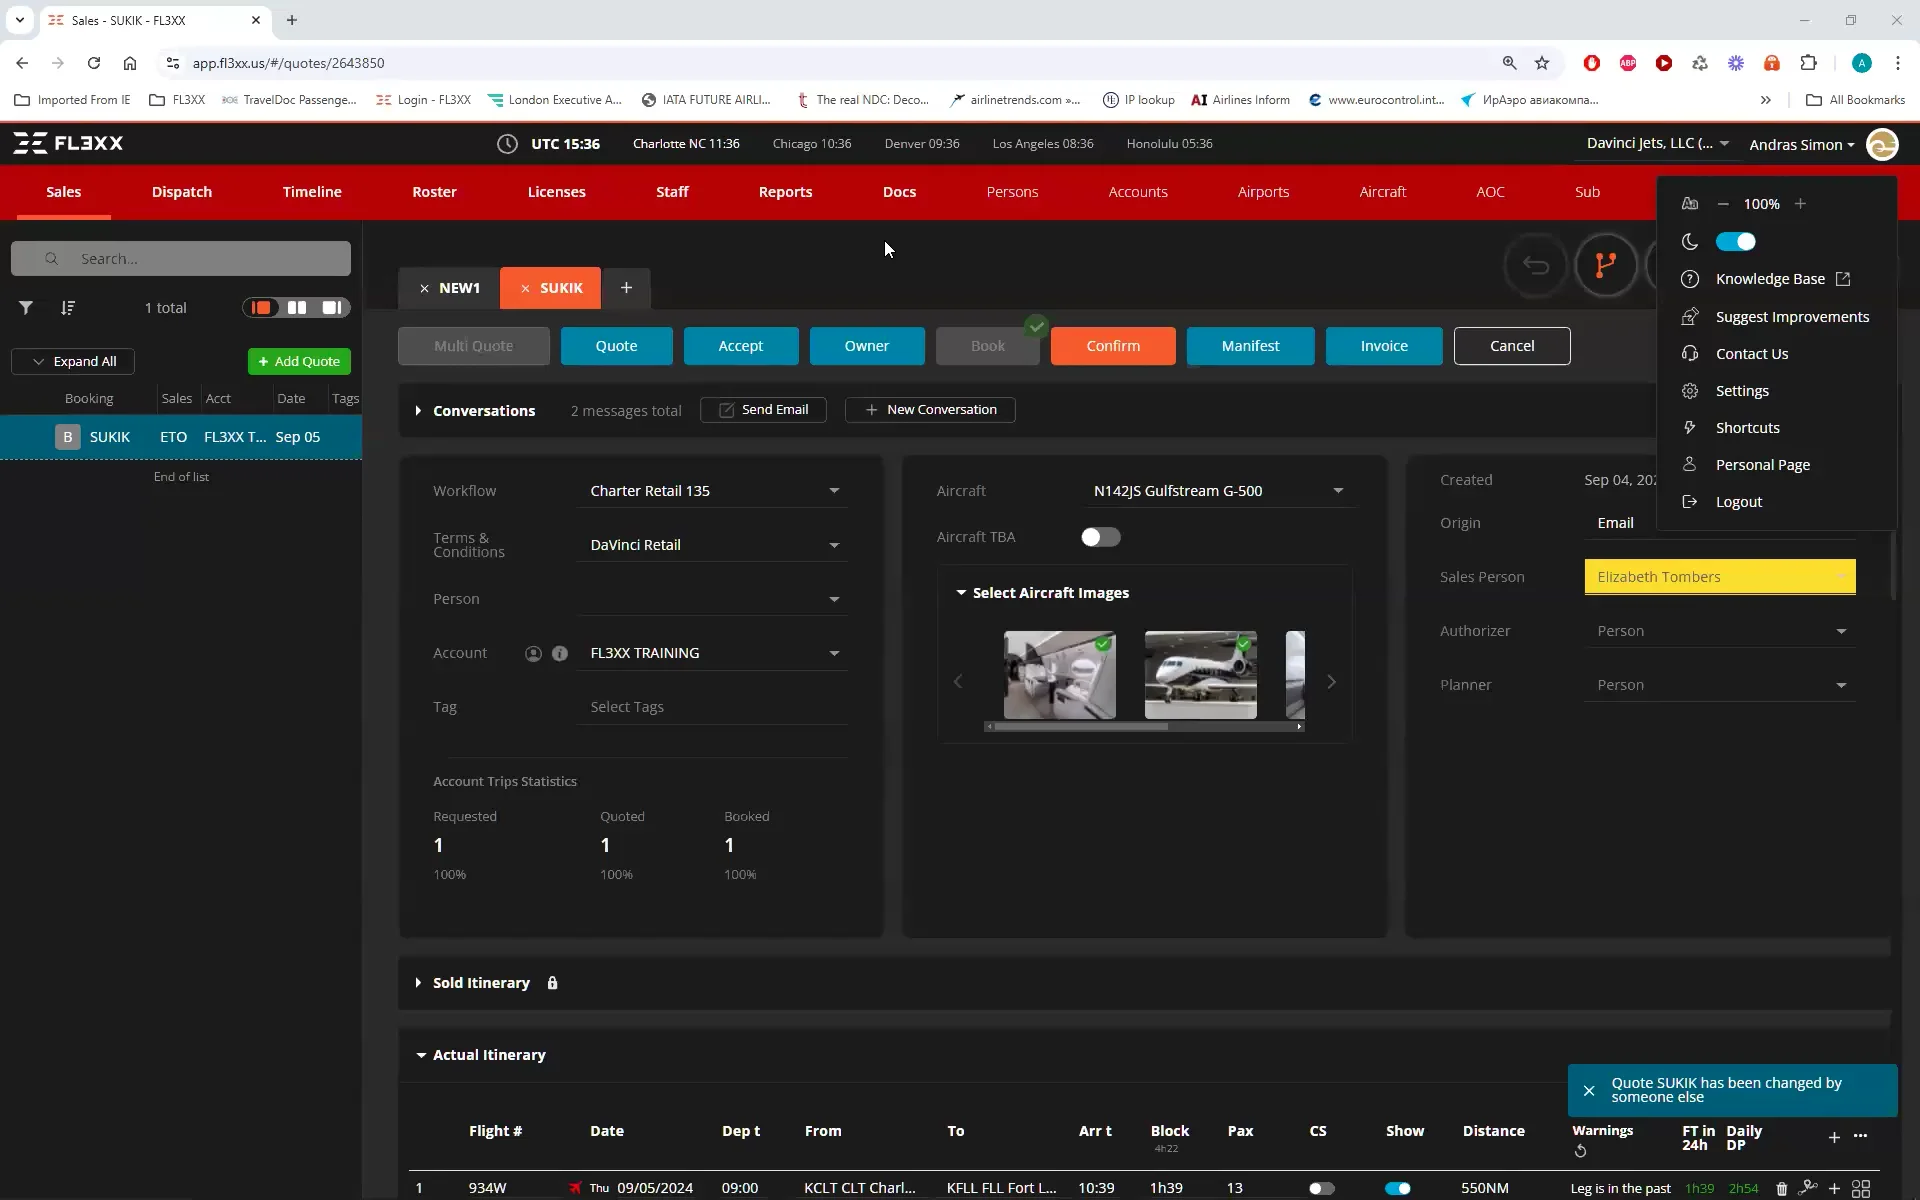
Task: Enable the Aircraft TBA toggle
Action: (1100, 537)
